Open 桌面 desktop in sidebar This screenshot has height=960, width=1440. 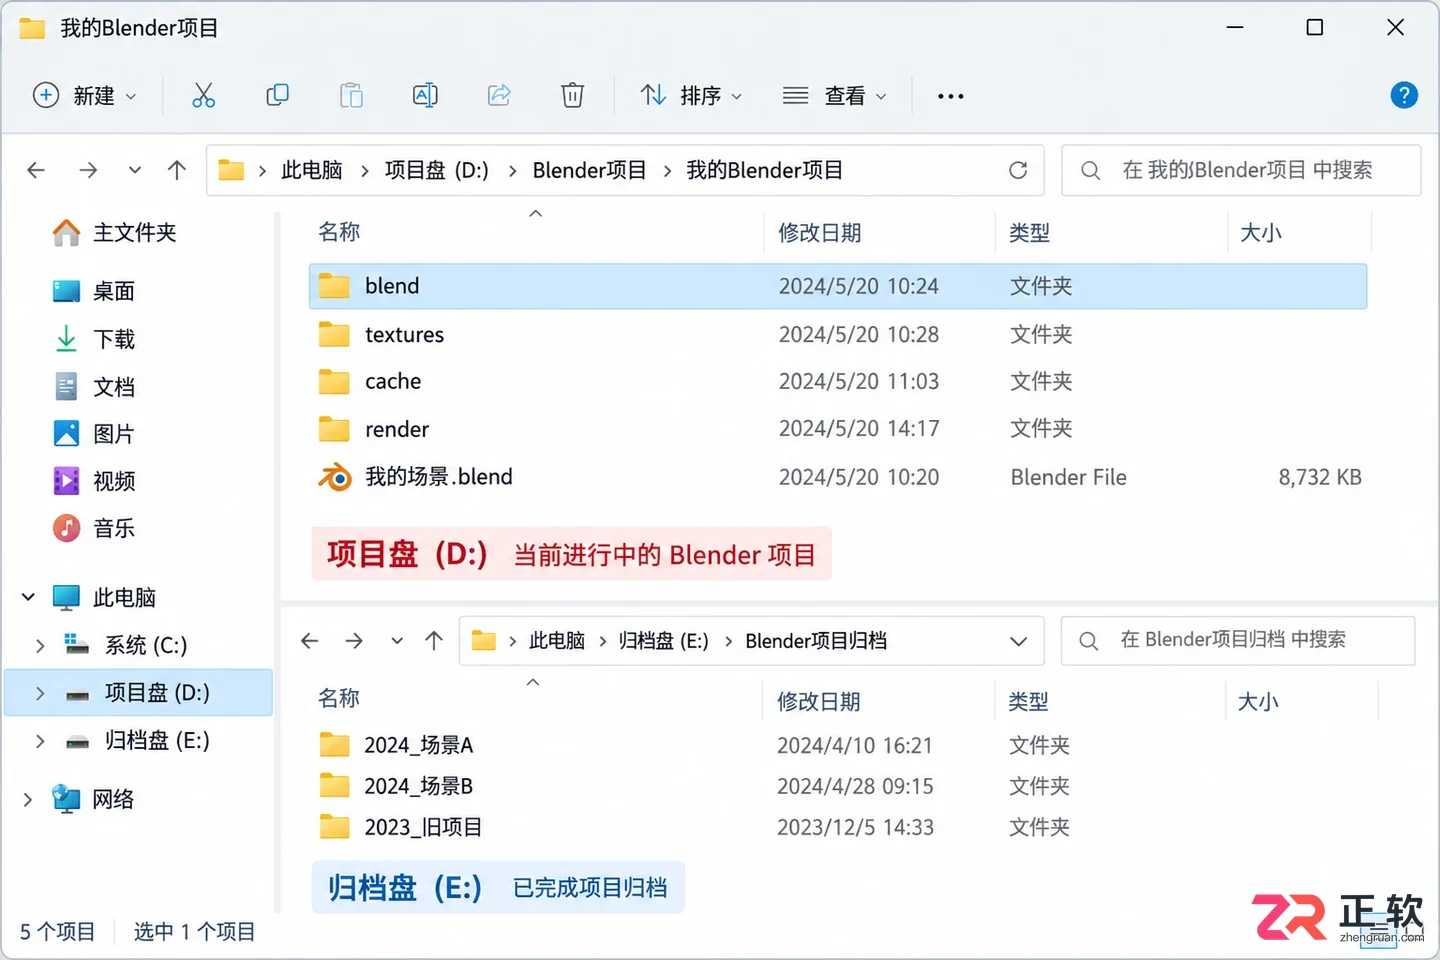pos(93,291)
